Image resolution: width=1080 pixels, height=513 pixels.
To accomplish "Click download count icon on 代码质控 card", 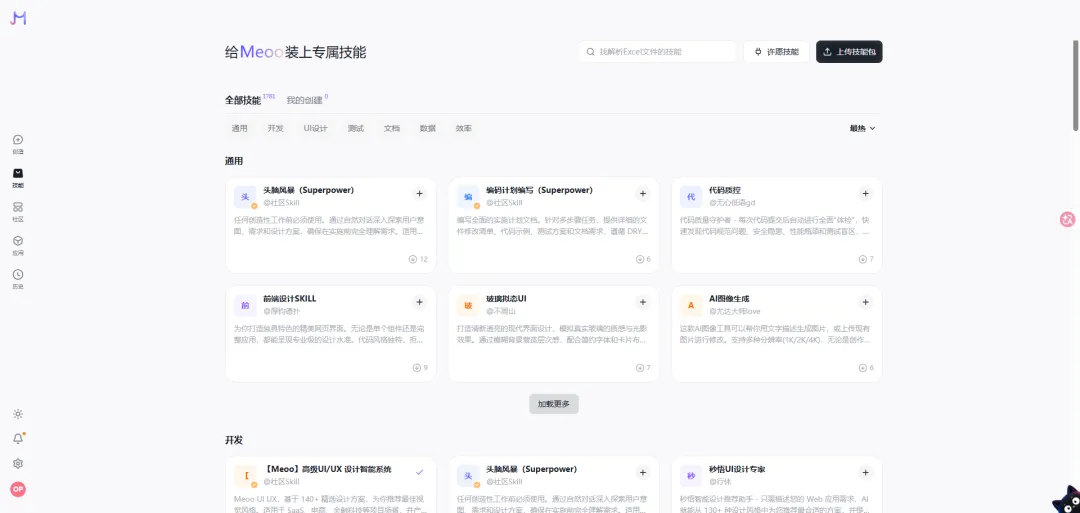I will pos(862,259).
